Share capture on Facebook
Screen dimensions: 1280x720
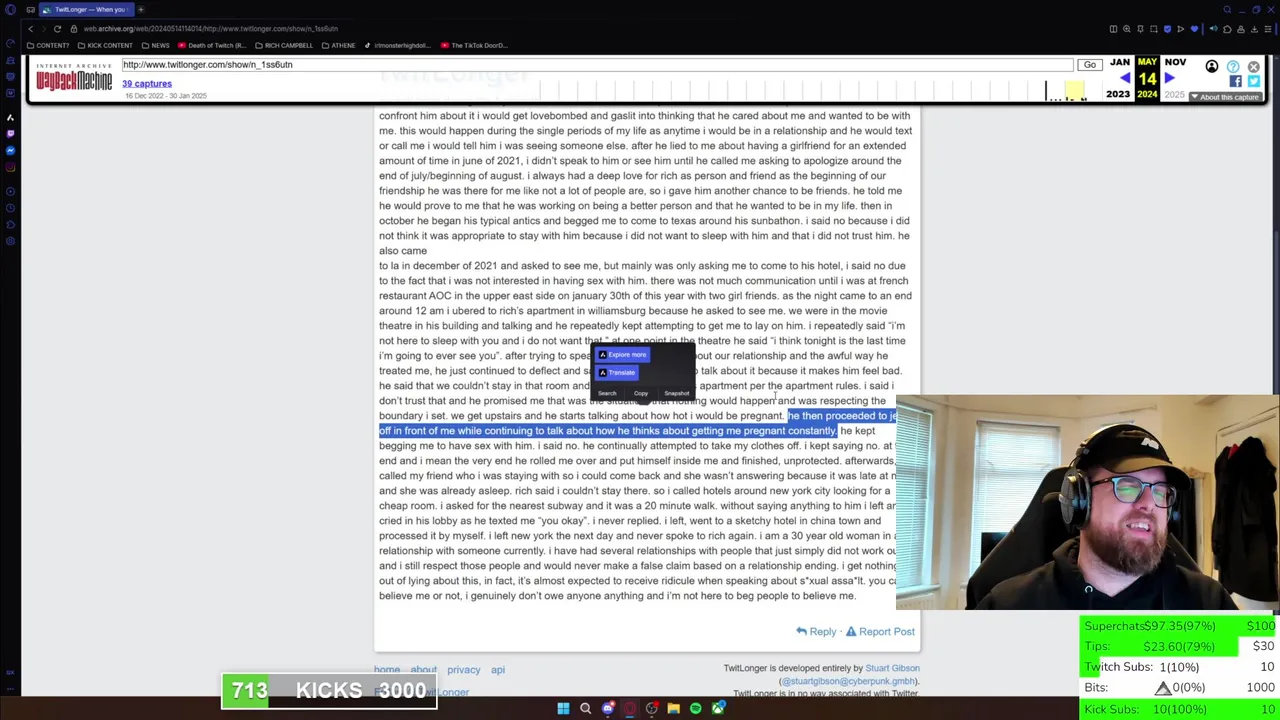[x=1236, y=82]
